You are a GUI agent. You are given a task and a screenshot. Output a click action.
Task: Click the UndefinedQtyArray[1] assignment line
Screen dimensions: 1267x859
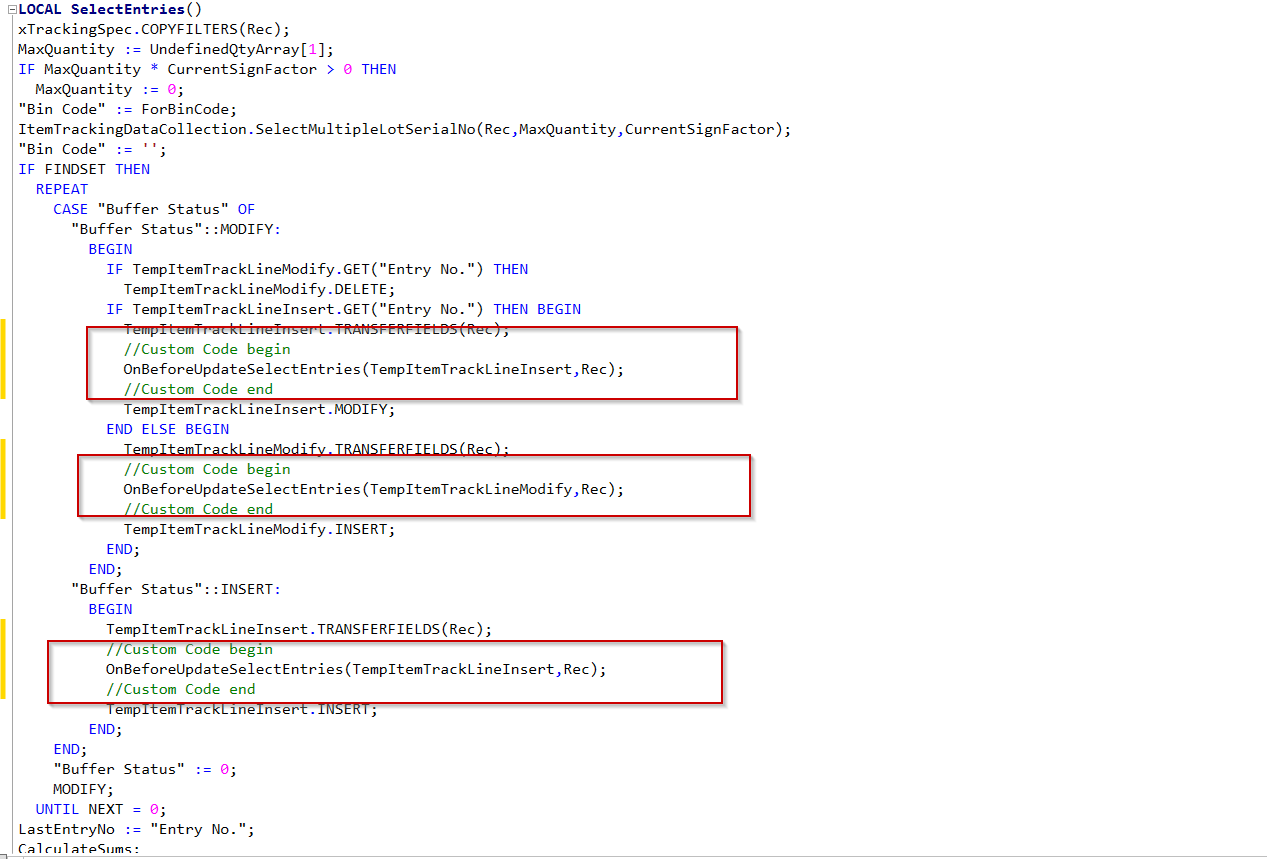pyautogui.click(x=176, y=49)
